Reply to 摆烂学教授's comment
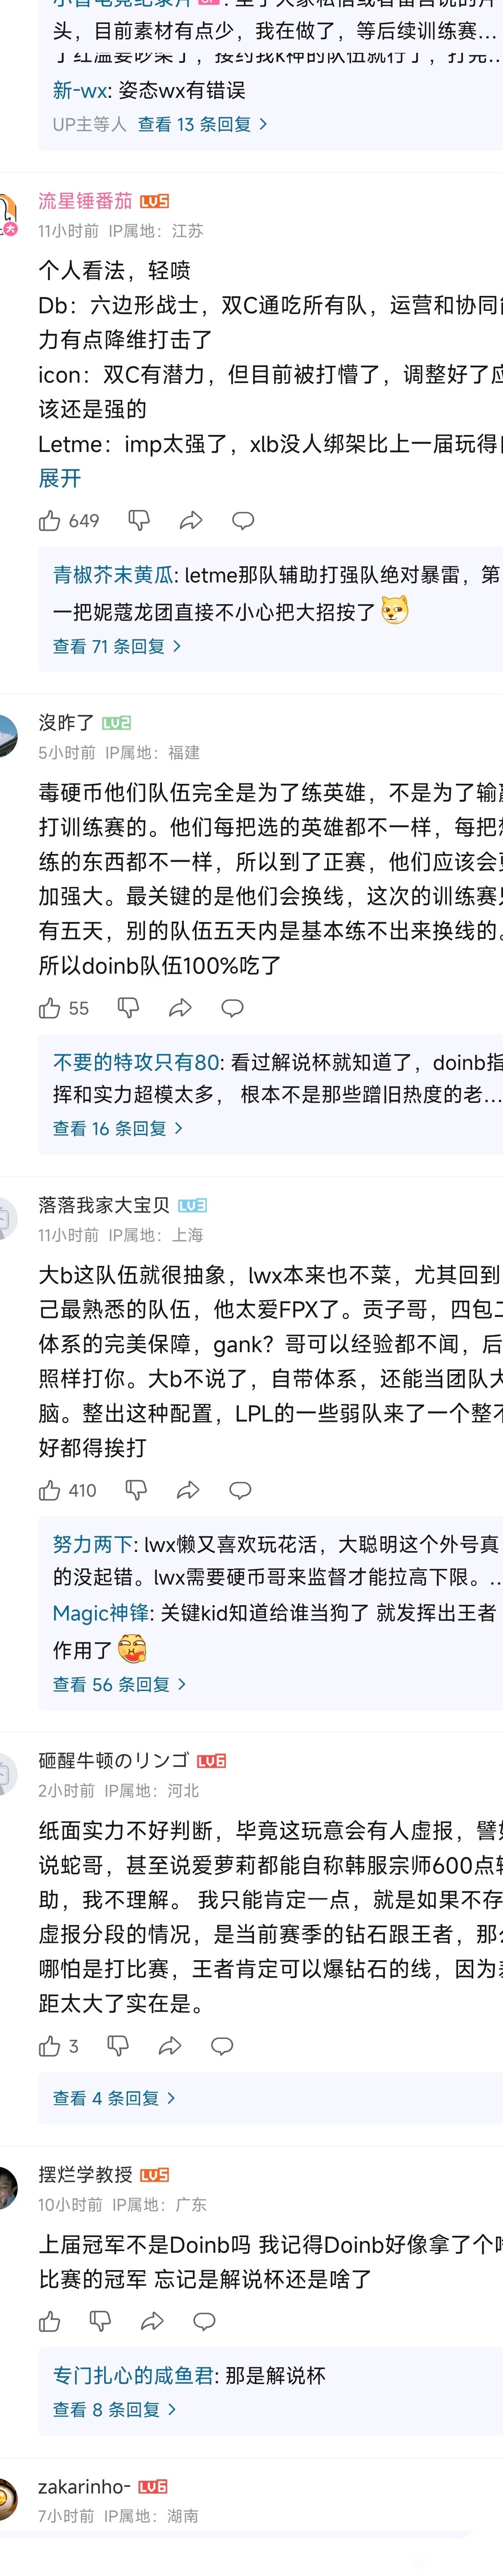This screenshot has height=2576, width=503. 204,2321
